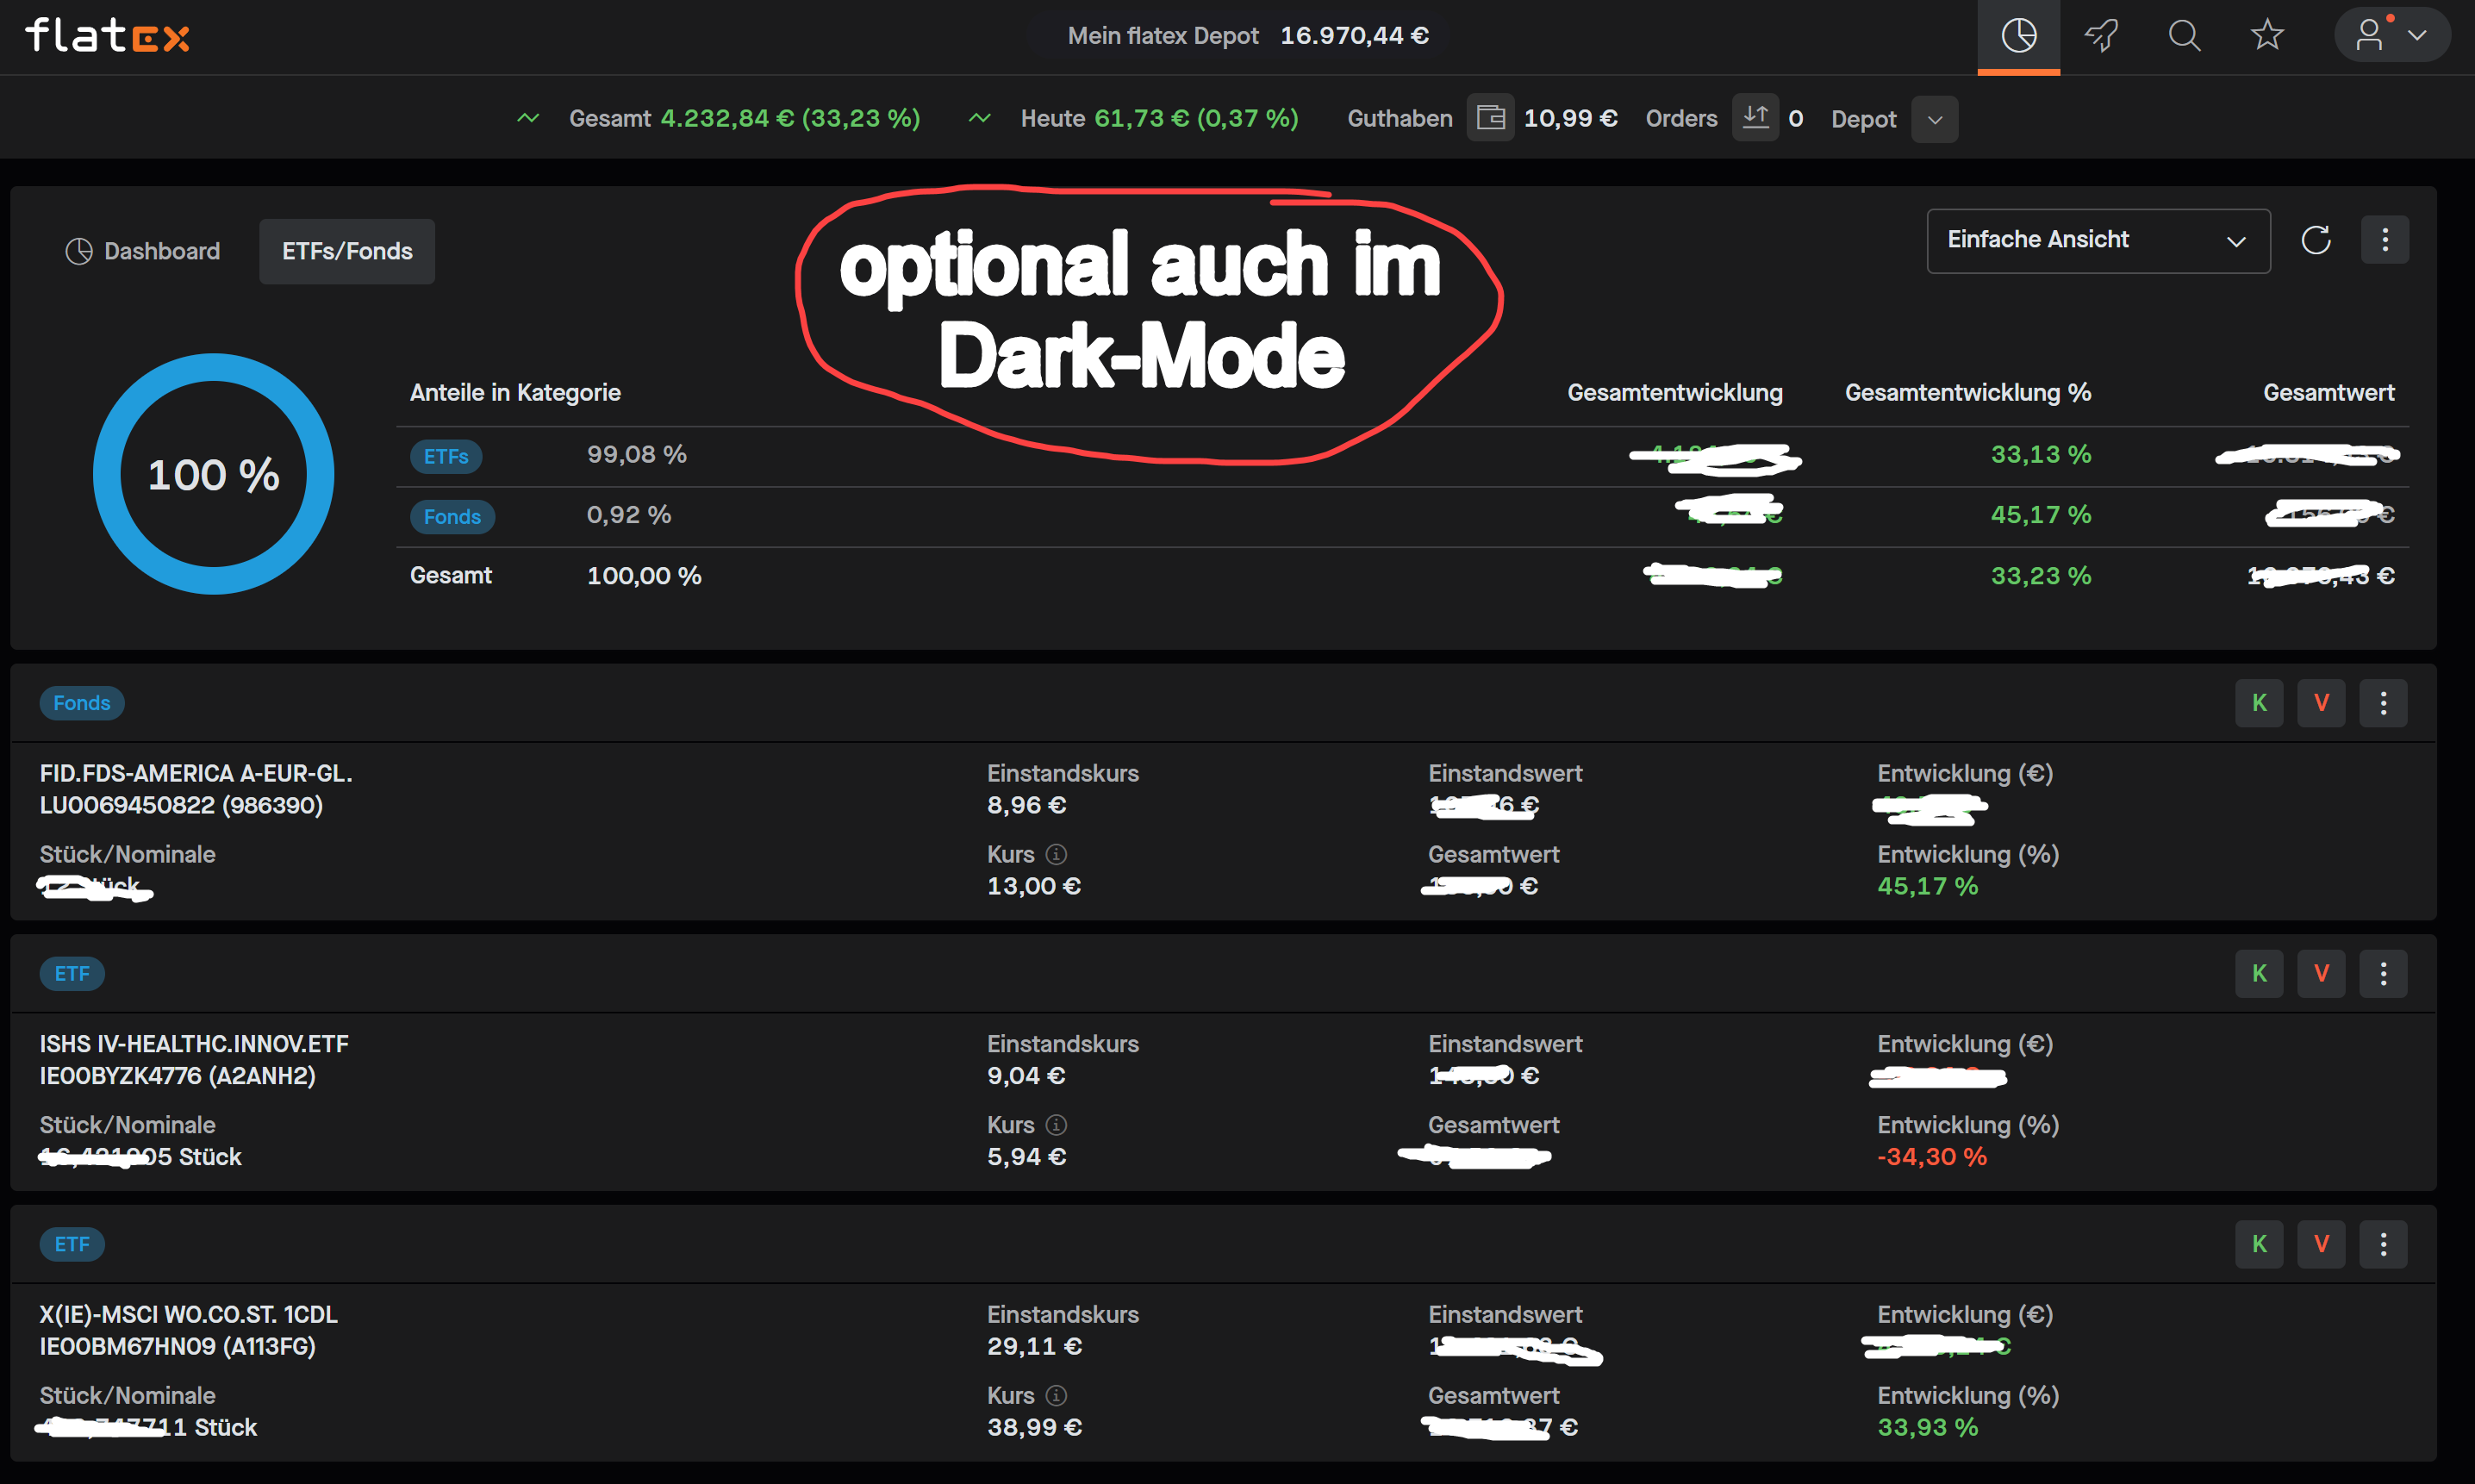2475x1484 pixels.
Task: Click the 33,93 % Entwicklung value
Action: point(1928,1427)
